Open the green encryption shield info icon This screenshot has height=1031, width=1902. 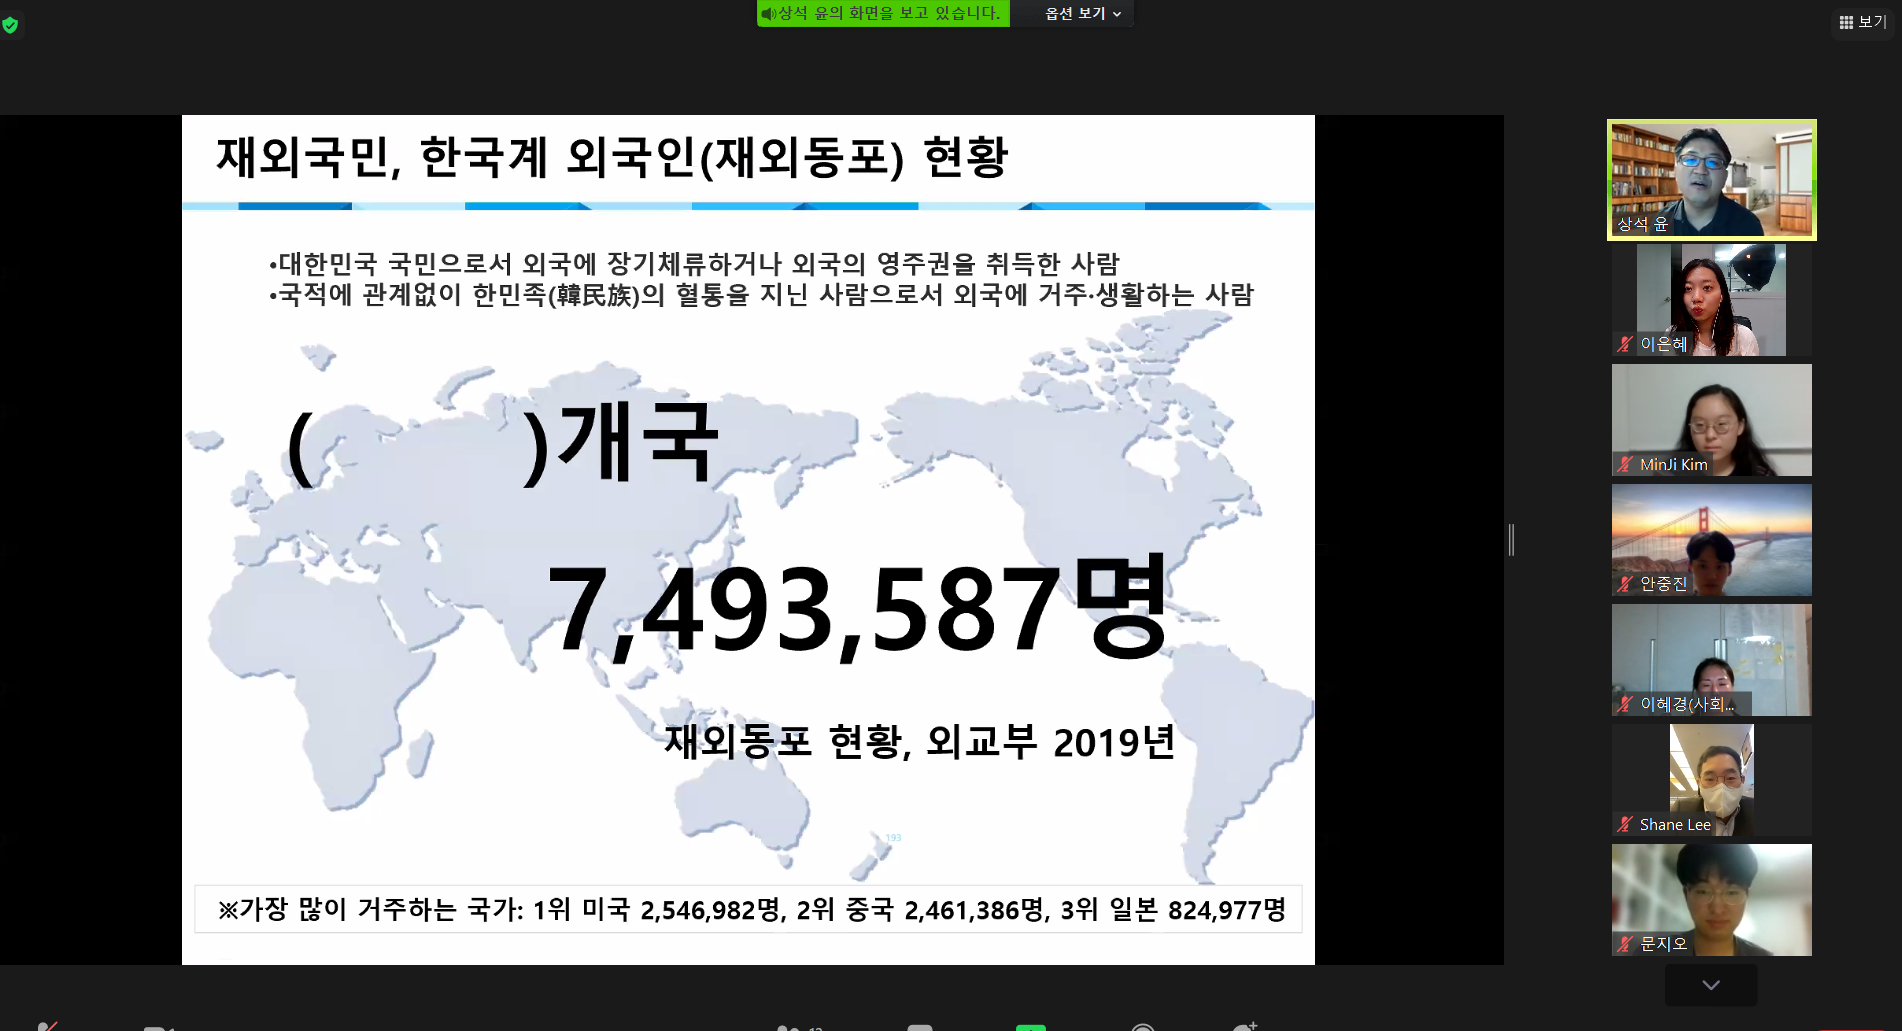[x=10, y=25]
